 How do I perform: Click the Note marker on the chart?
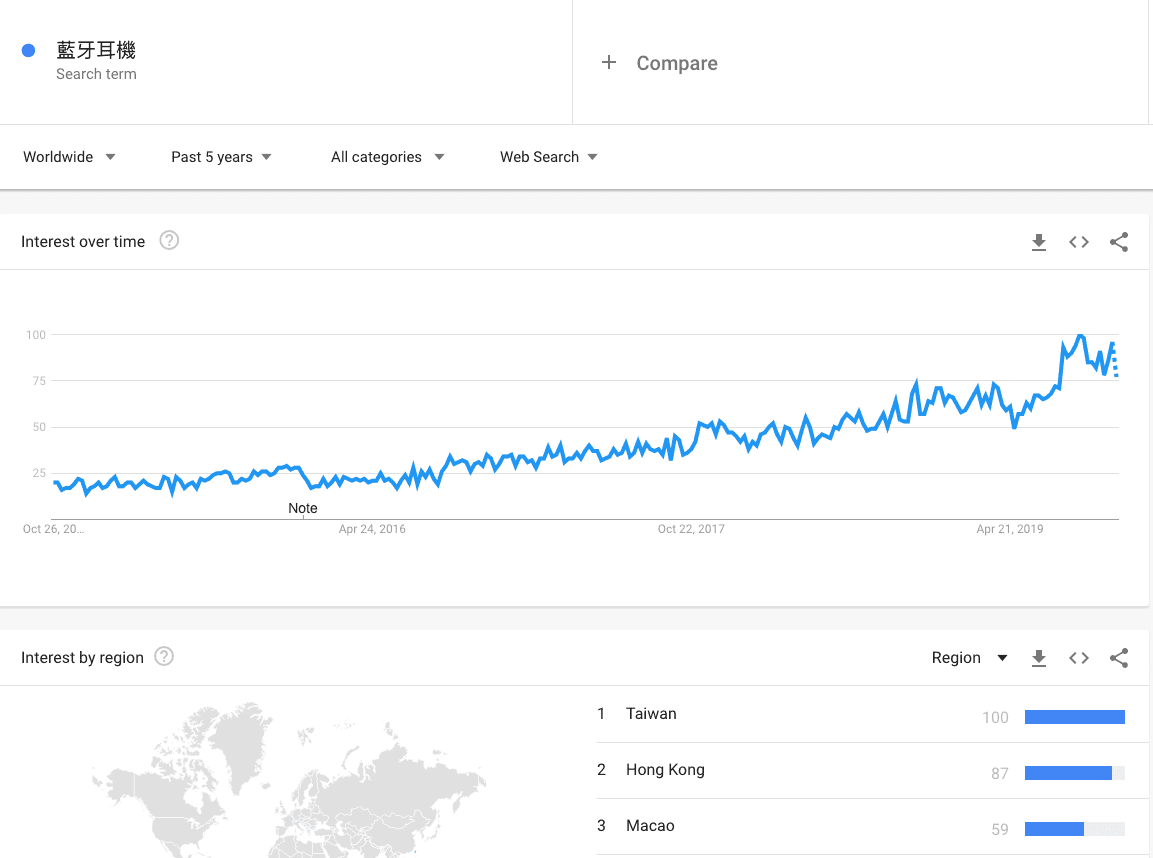point(303,508)
